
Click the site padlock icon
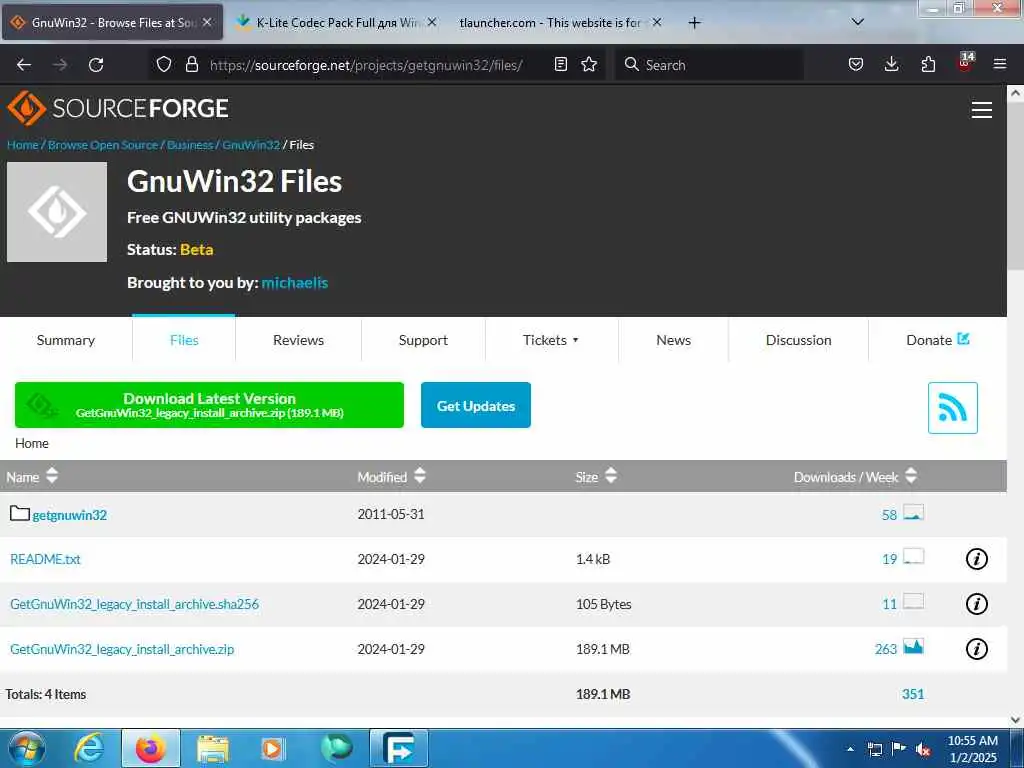tap(191, 64)
